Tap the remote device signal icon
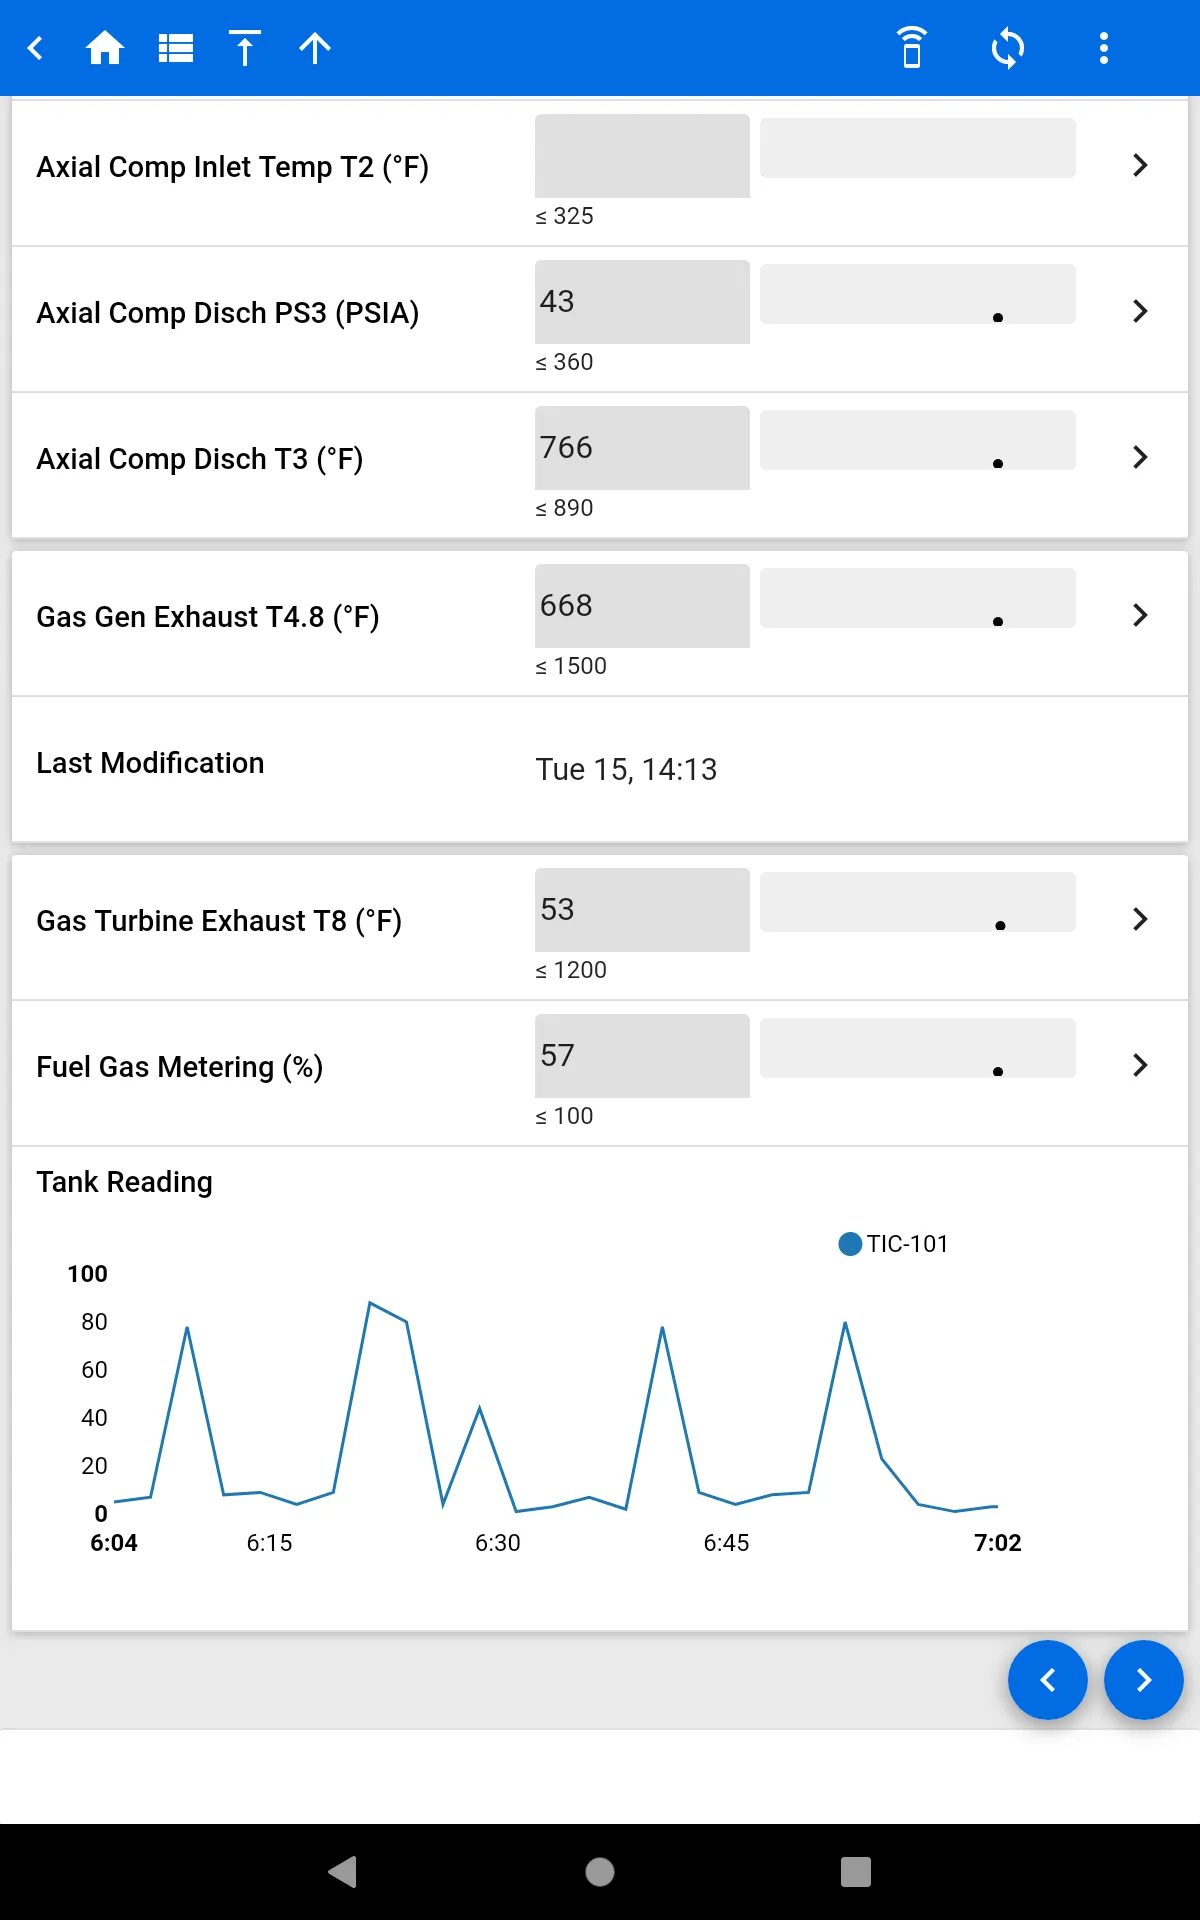The height and width of the screenshot is (1920, 1200). (x=911, y=48)
